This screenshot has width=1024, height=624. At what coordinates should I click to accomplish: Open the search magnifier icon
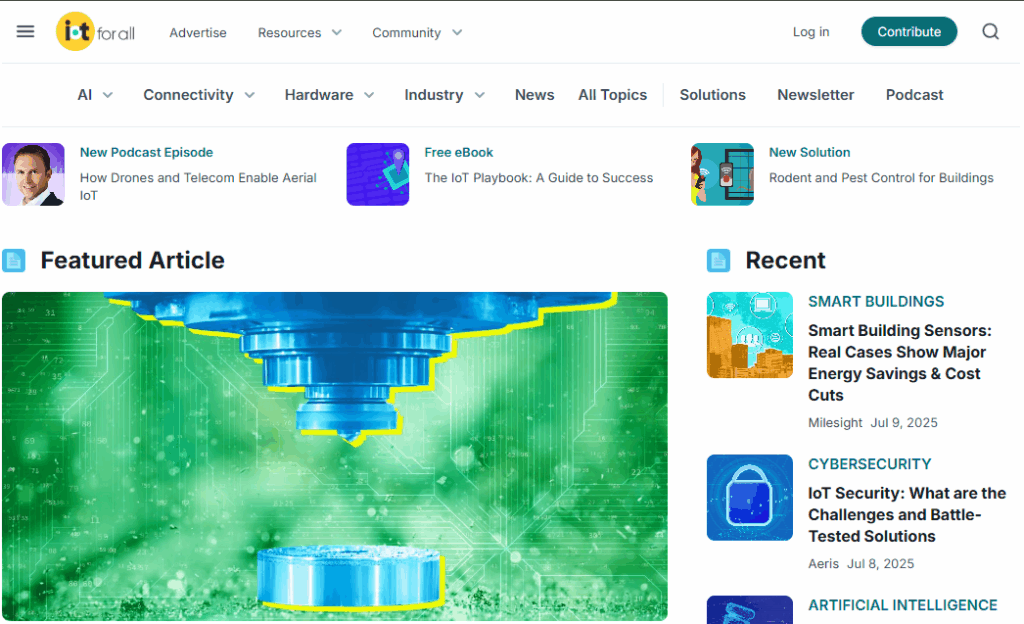991,31
